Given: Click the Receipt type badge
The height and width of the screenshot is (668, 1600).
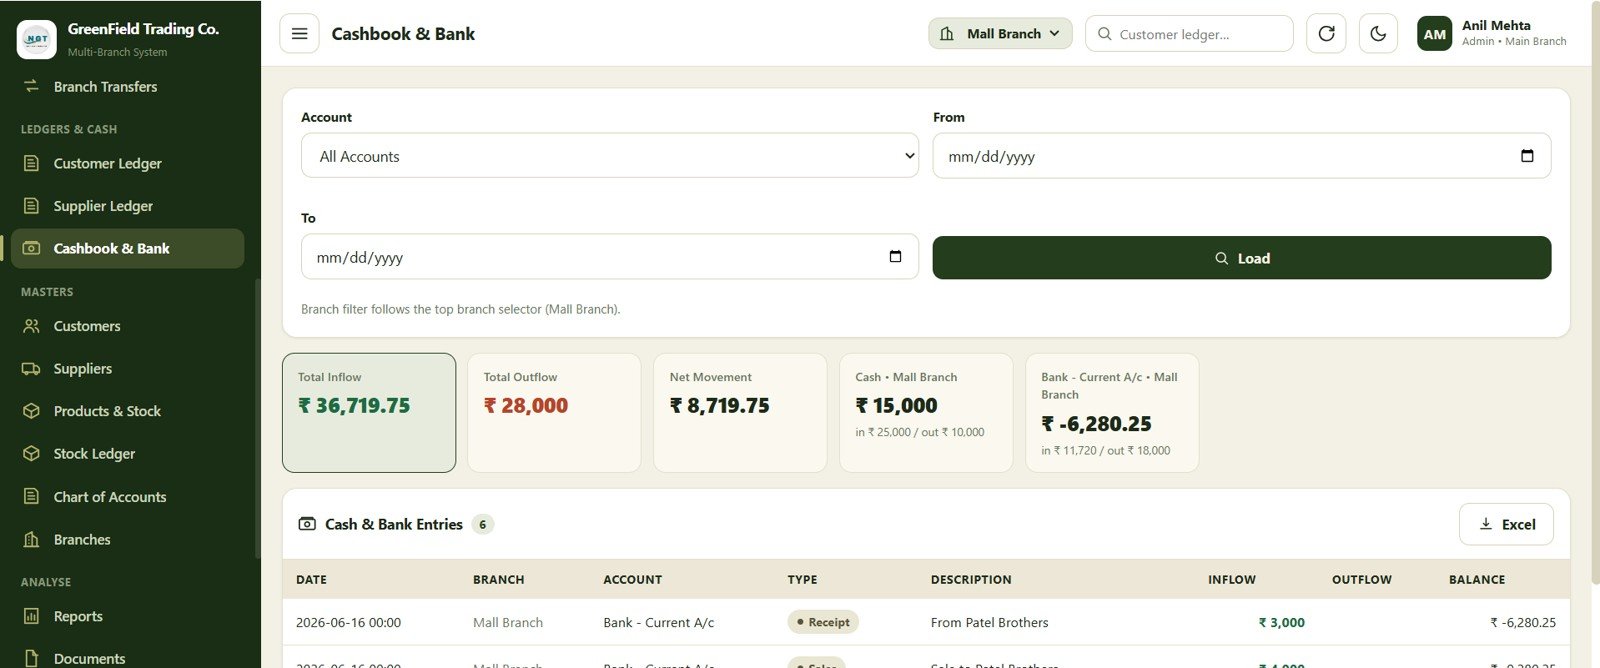Looking at the screenshot, I should [x=823, y=622].
